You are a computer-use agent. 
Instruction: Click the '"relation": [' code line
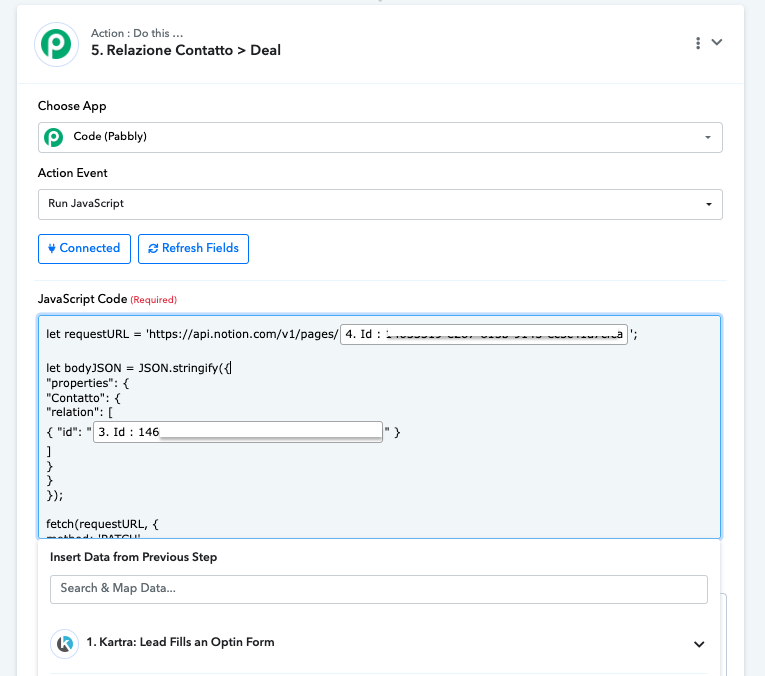(x=80, y=412)
